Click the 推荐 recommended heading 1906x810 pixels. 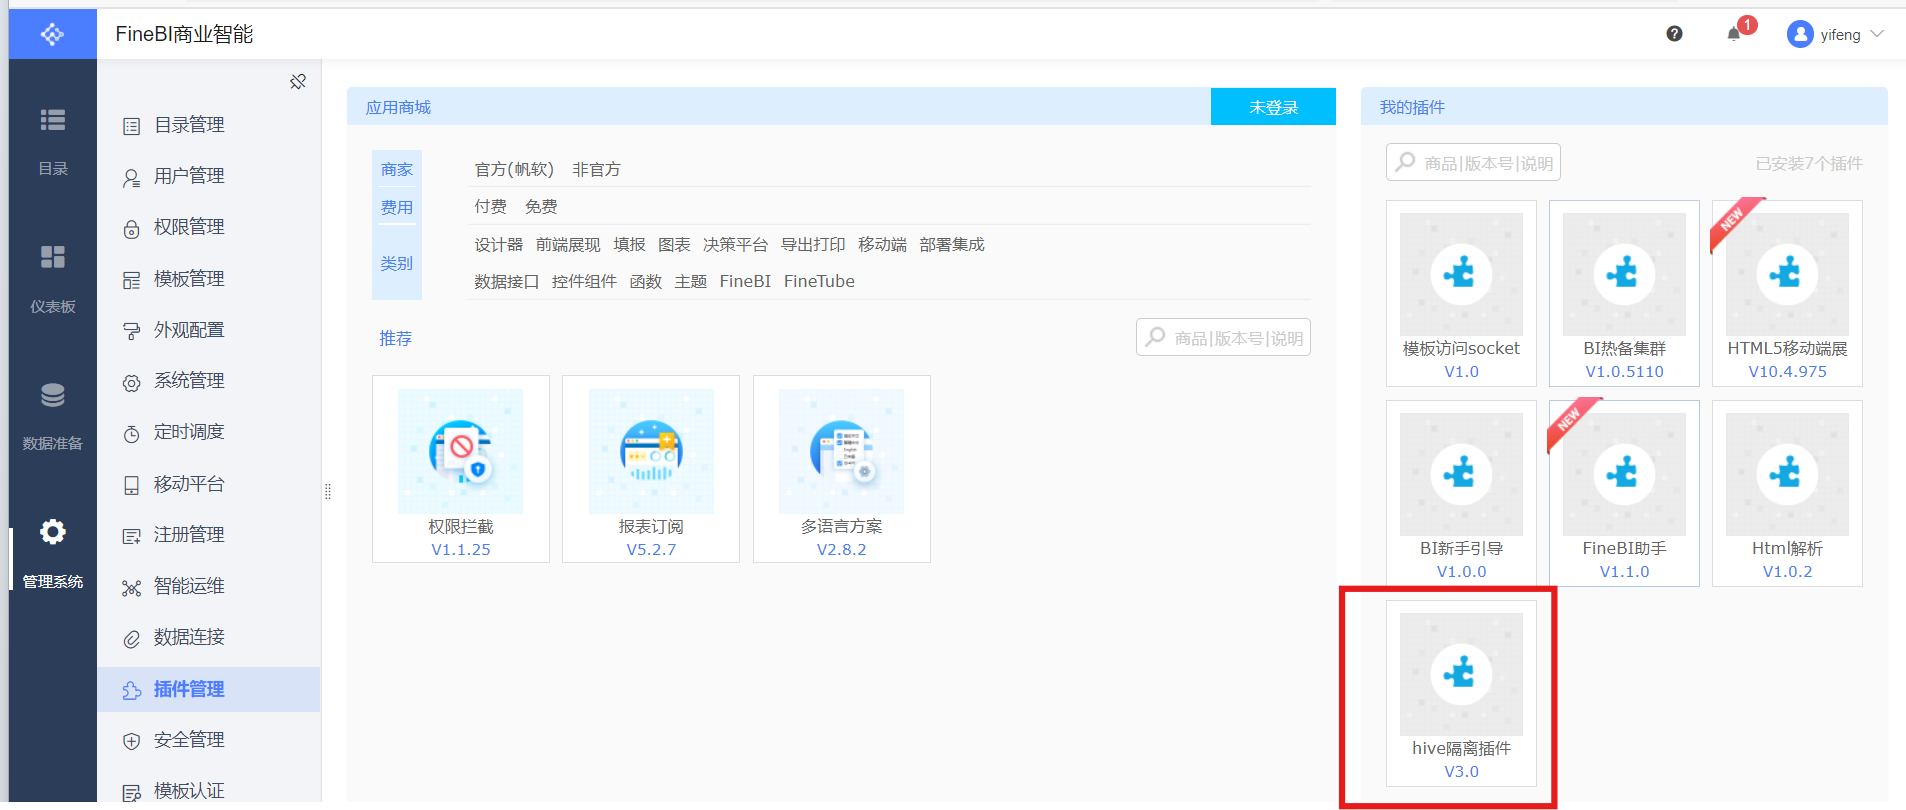tap(395, 338)
